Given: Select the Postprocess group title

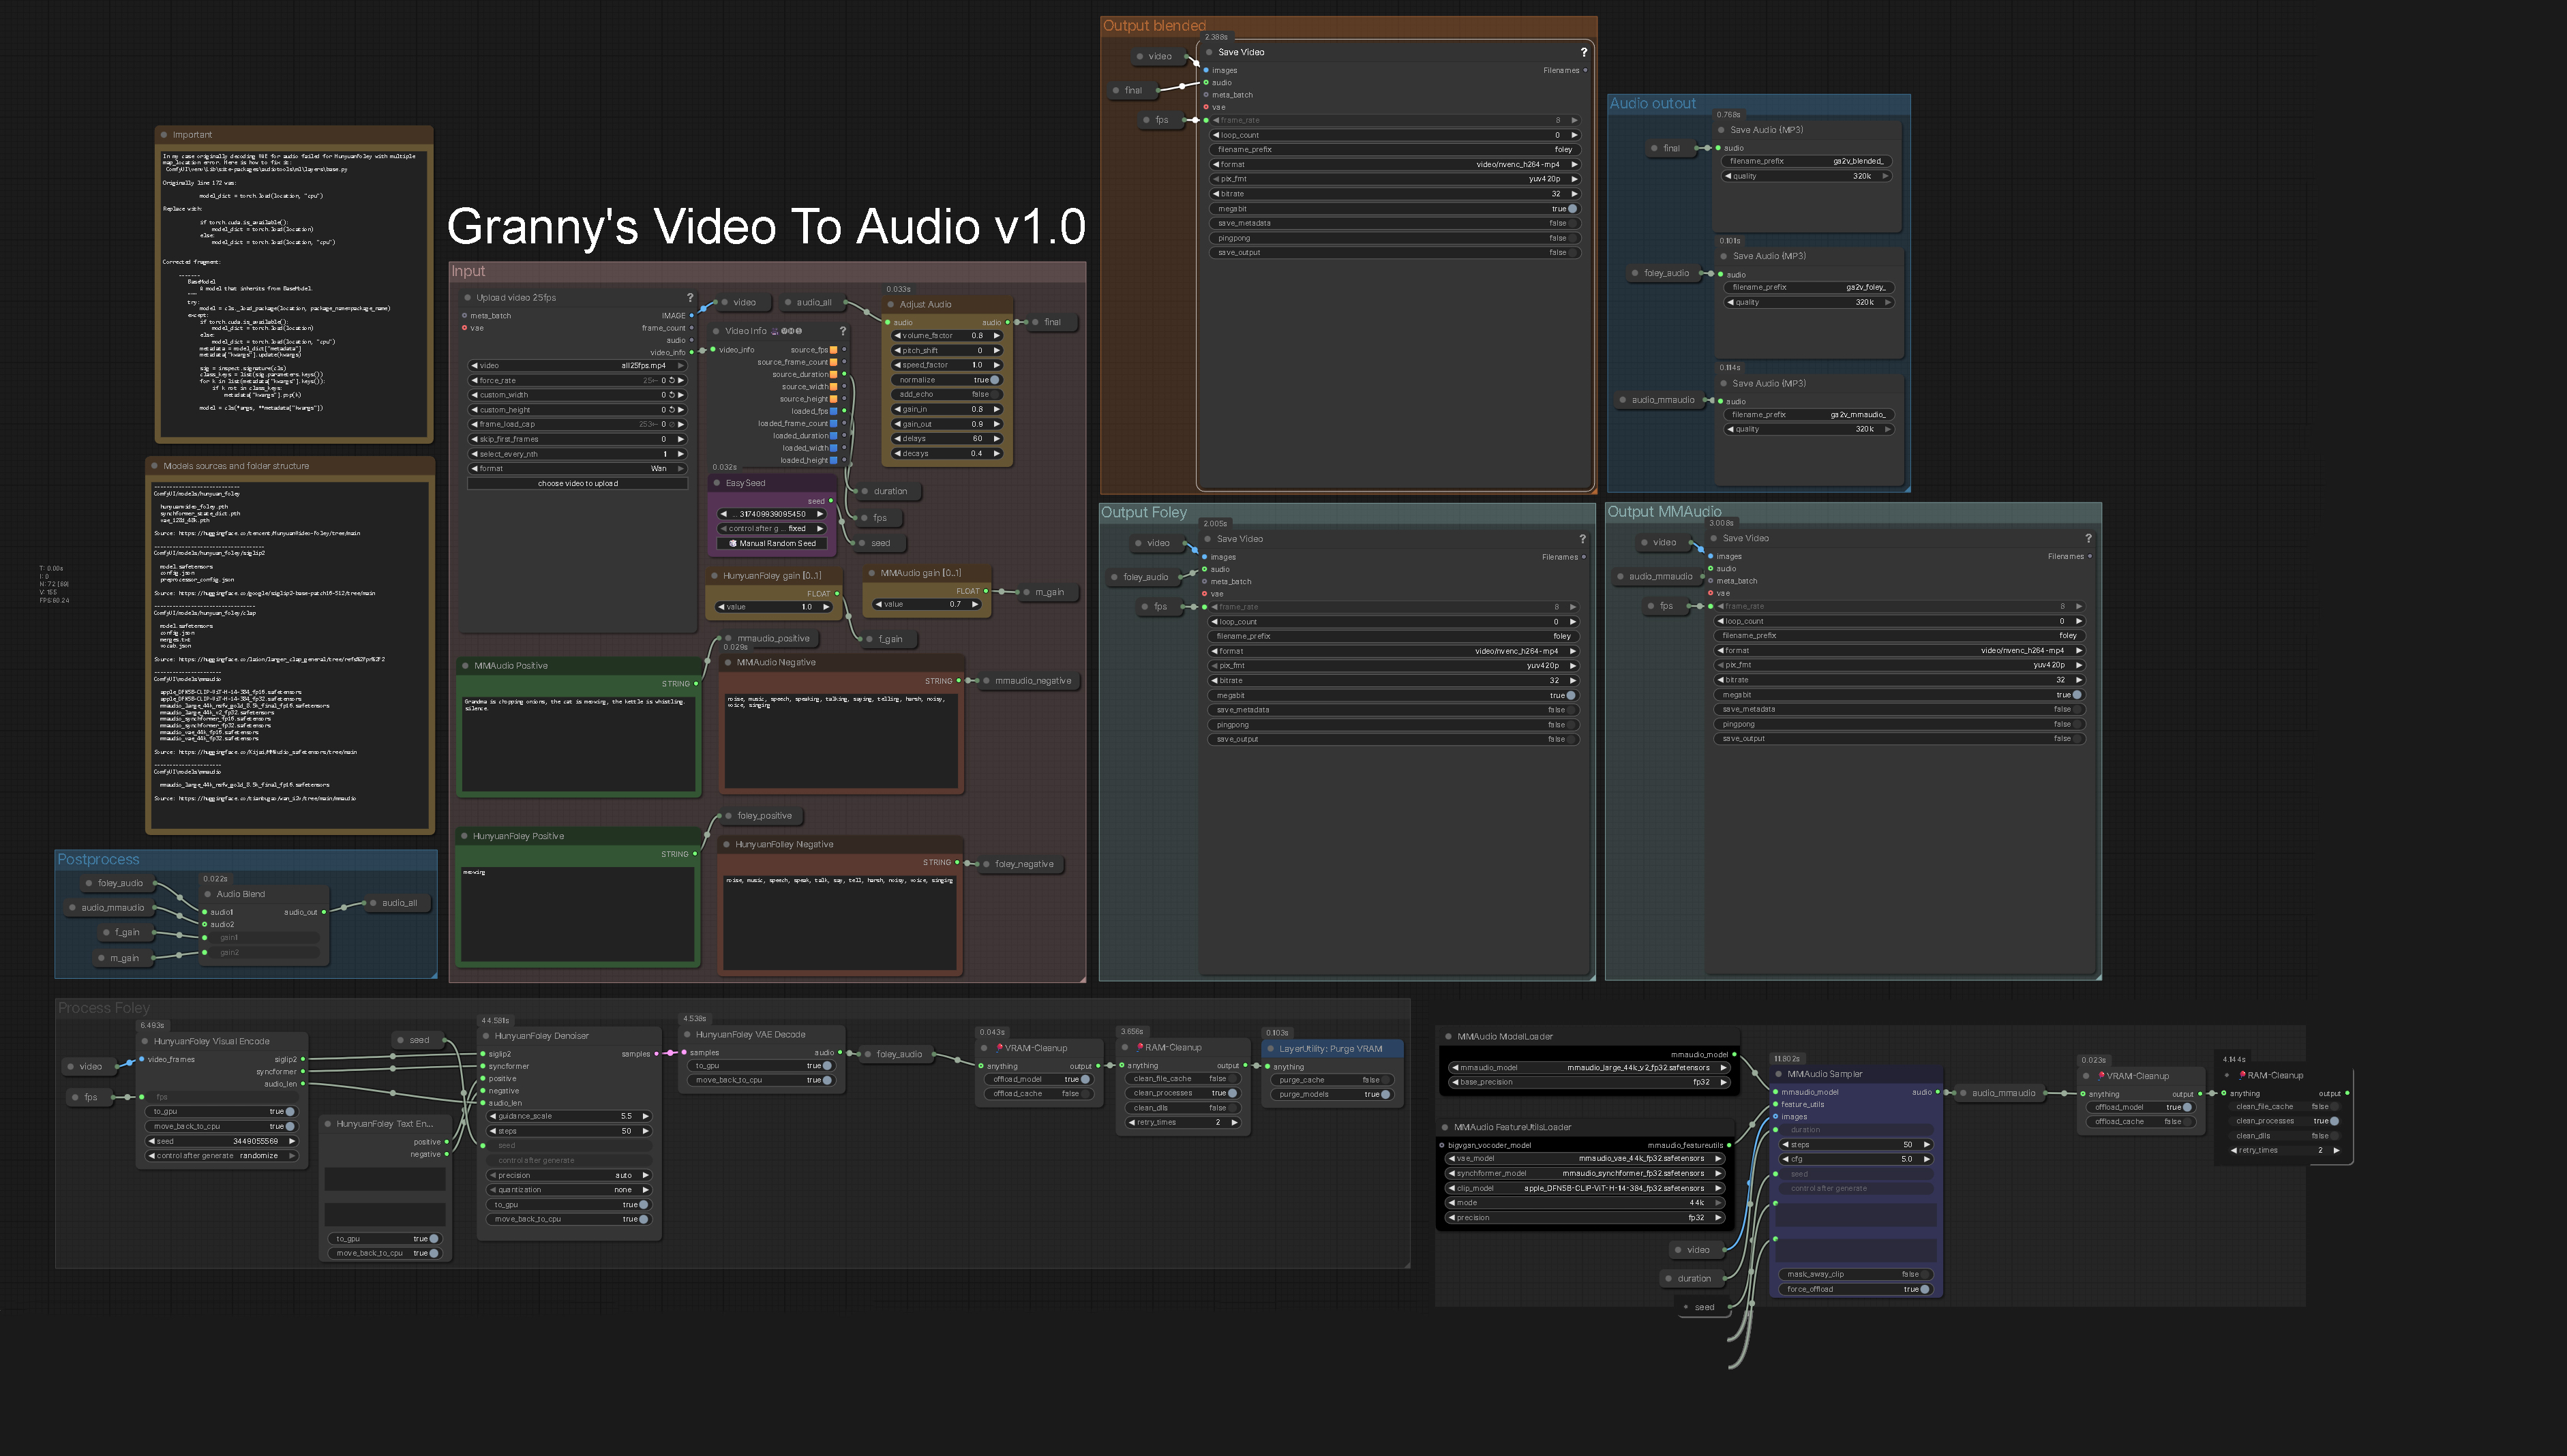Looking at the screenshot, I should click(x=98, y=860).
